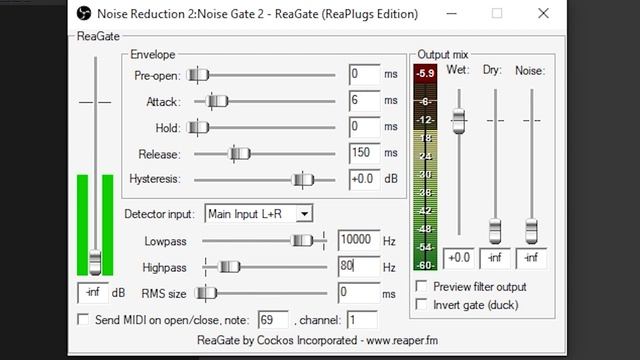Focus the RMS size ms field
The height and width of the screenshot is (360, 640).
pos(359,293)
